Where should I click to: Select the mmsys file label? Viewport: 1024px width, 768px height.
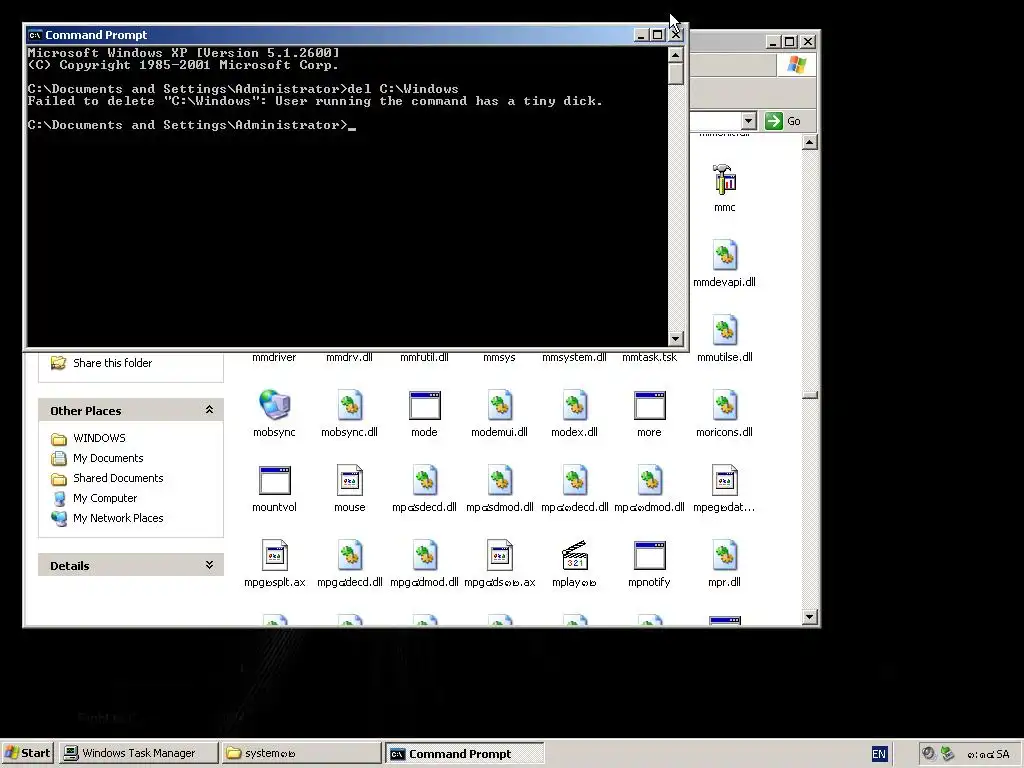point(500,357)
